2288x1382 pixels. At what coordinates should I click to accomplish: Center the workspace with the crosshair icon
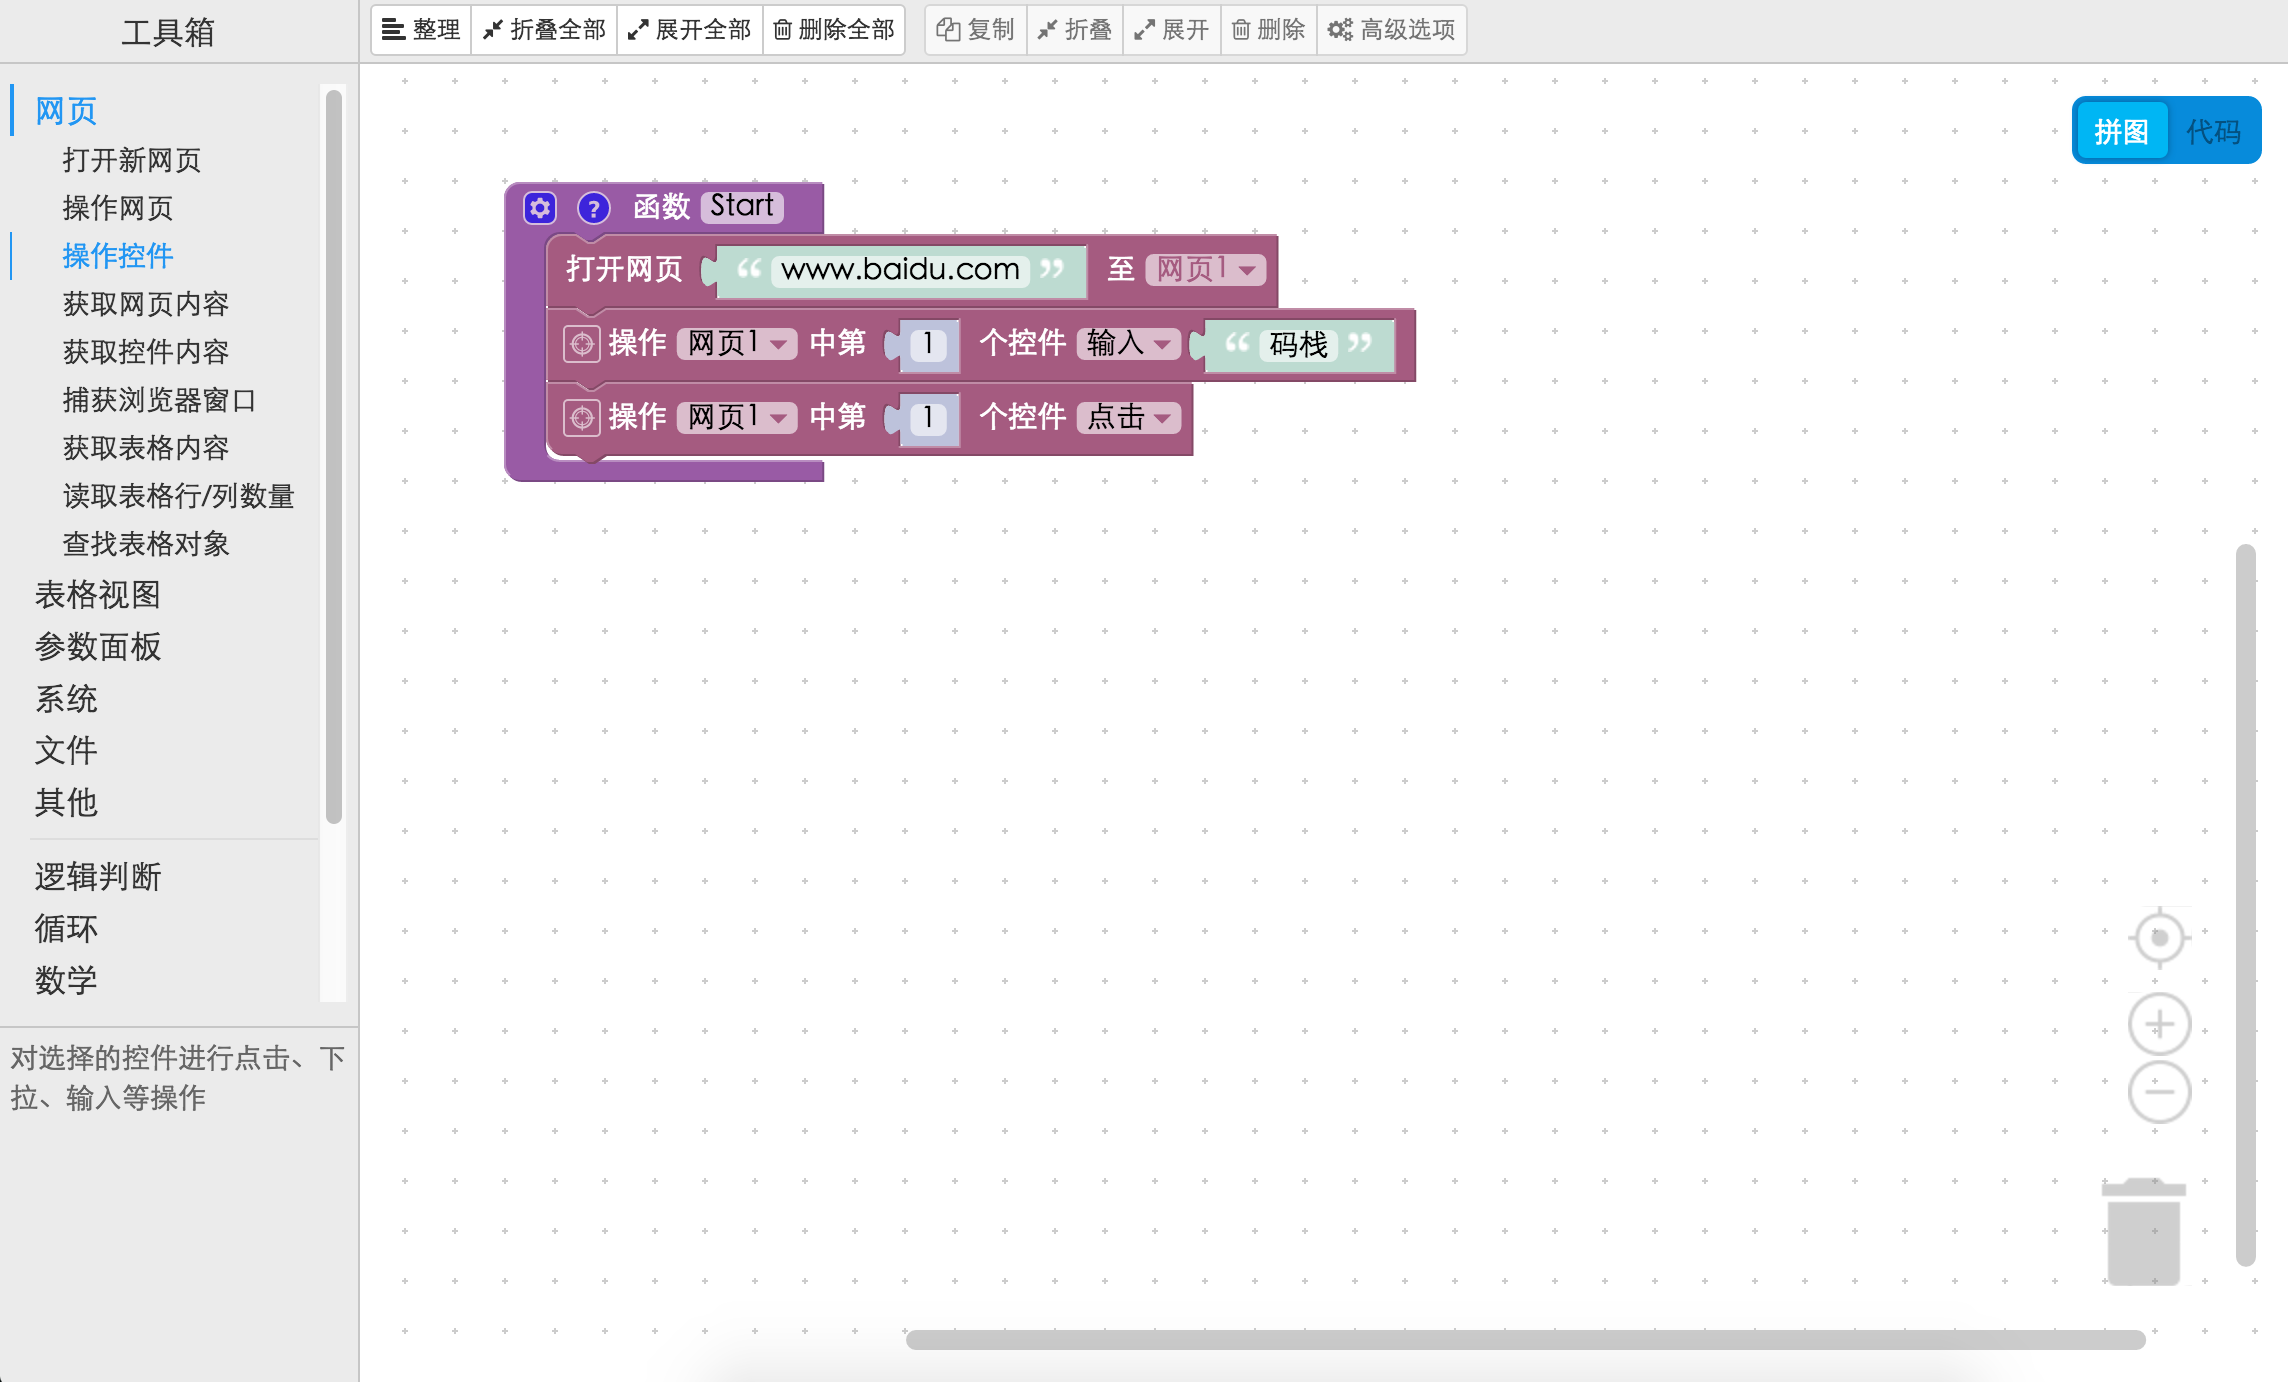[2159, 938]
